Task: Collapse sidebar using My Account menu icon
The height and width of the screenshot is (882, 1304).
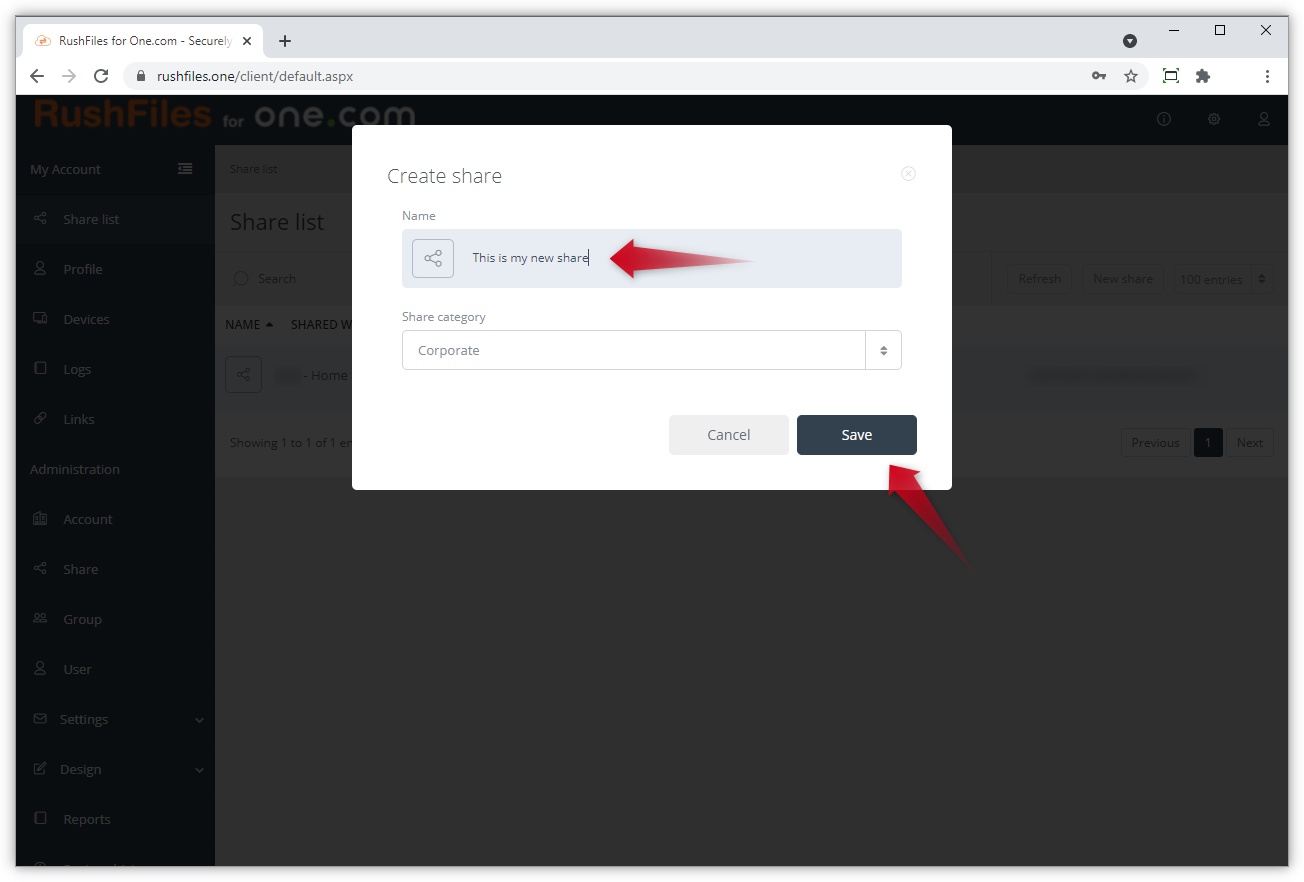Action: 185,169
